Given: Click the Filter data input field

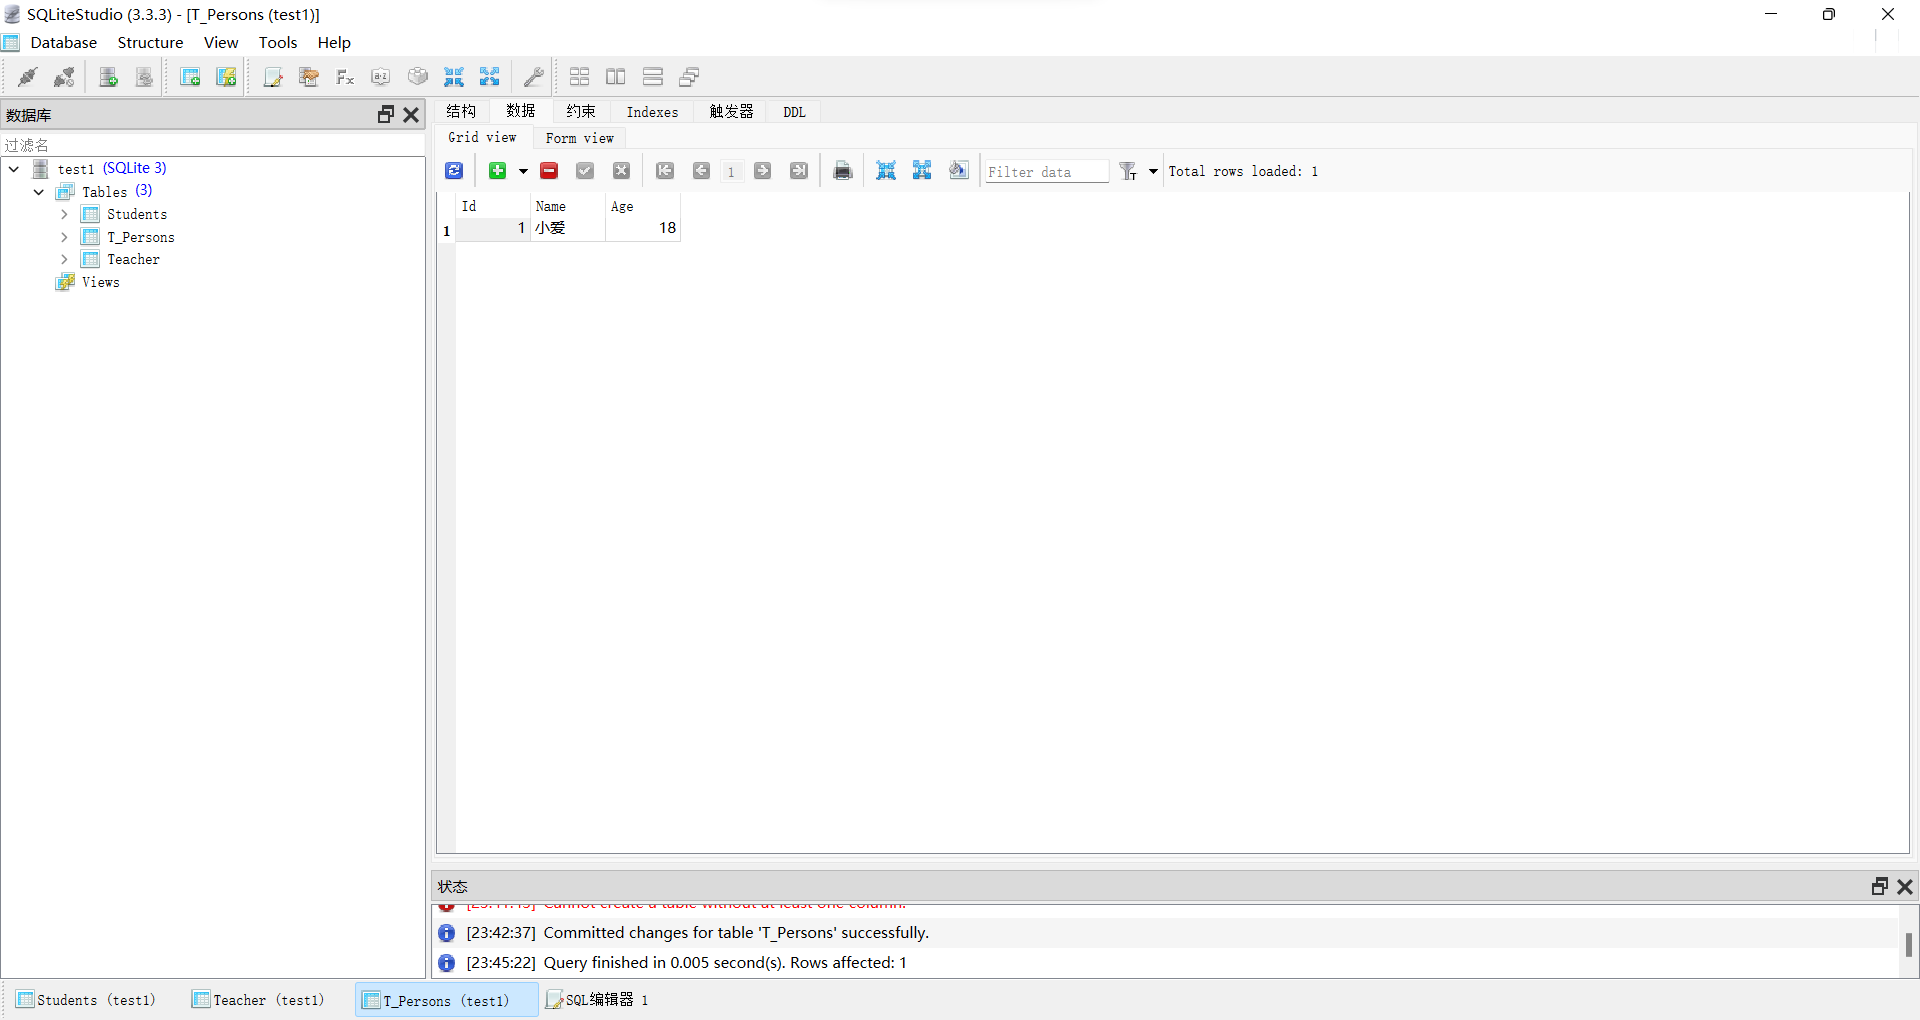Looking at the screenshot, I should (x=1045, y=171).
